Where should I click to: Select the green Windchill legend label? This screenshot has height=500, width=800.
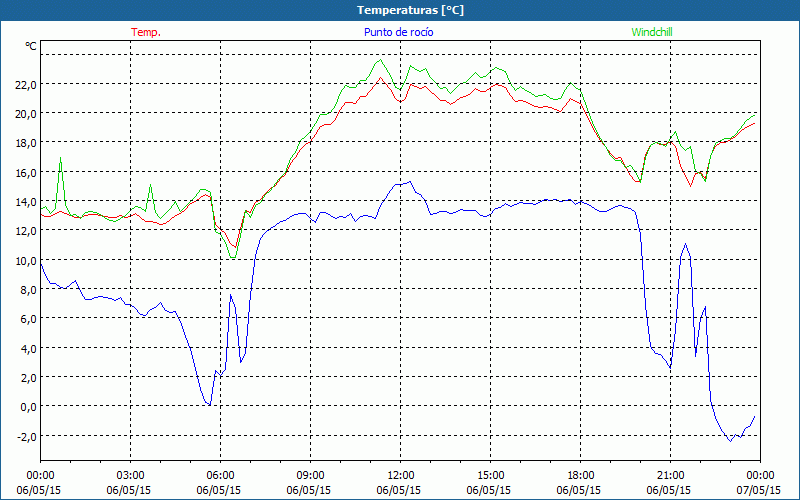(x=652, y=32)
